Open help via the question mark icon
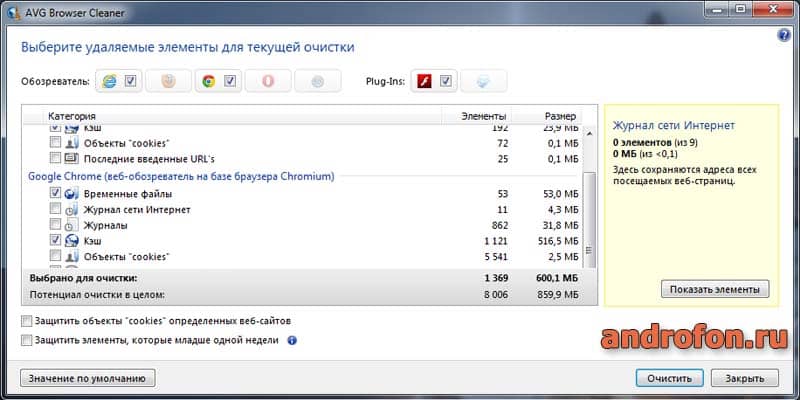The image size is (800, 400). [x=784, y=35]
